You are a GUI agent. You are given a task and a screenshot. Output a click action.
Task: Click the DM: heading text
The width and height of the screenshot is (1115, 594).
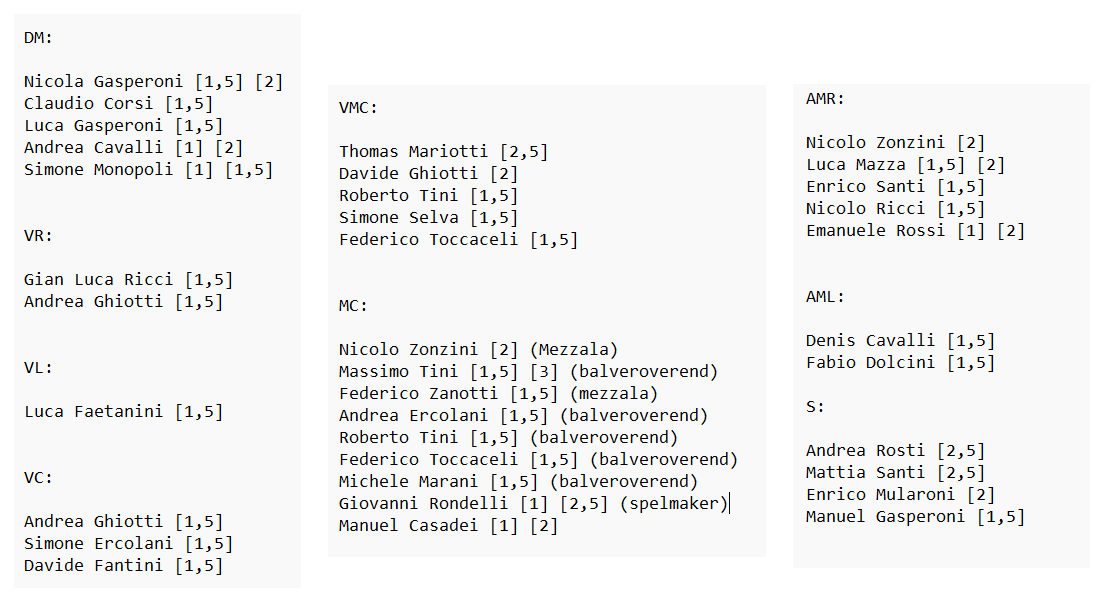pos(38,38)
